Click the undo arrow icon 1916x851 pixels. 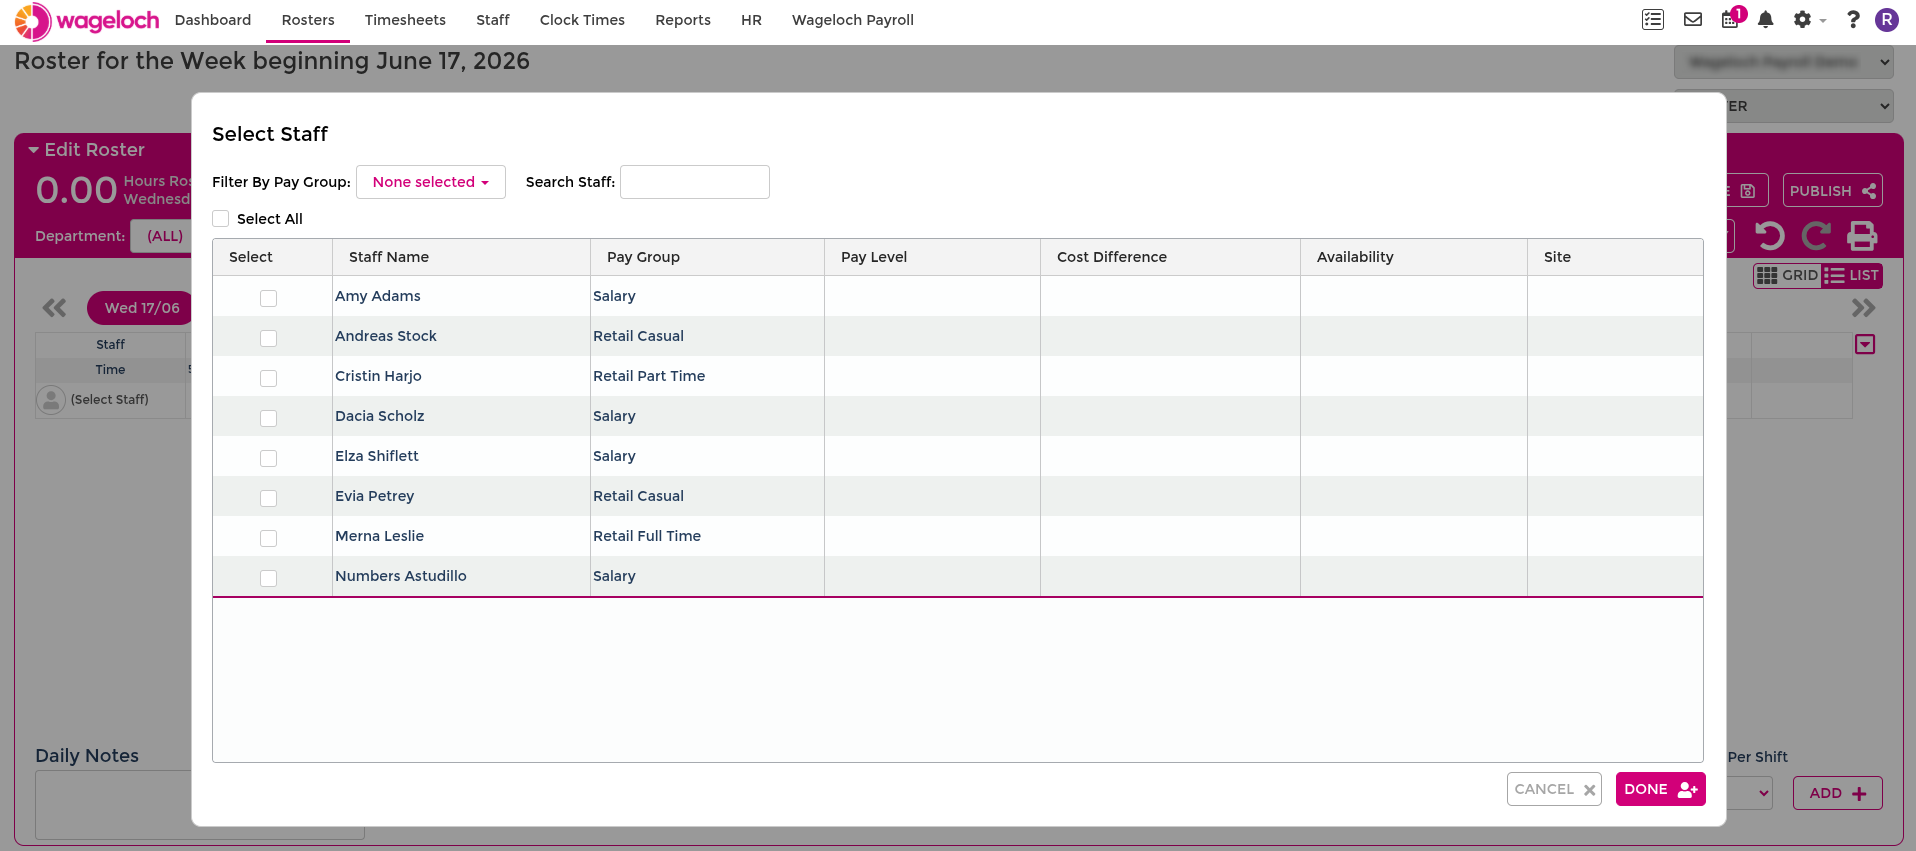coord(1770,236)
